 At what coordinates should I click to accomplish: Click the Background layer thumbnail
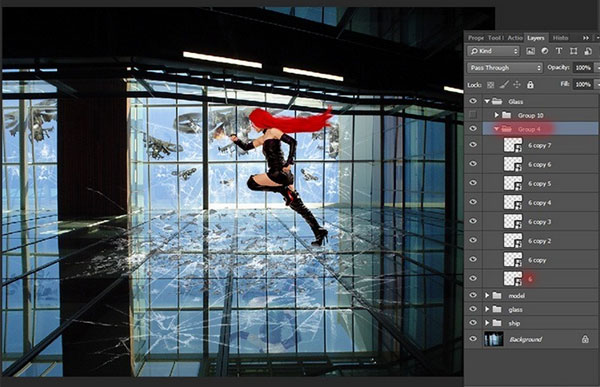pos(494,339)
